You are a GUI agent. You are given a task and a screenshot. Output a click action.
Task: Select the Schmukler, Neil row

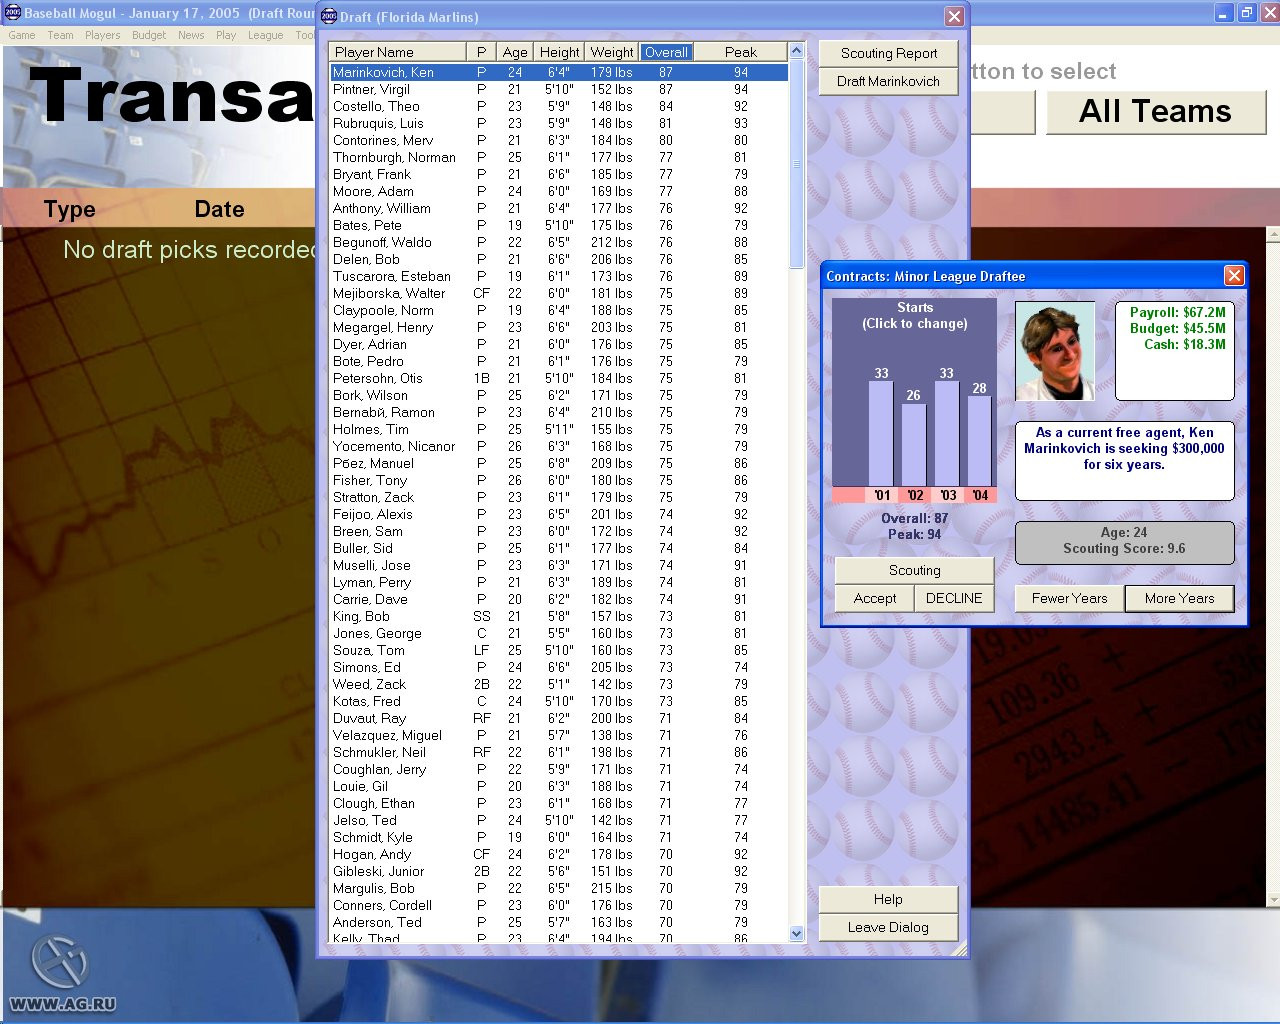[559, 752]
